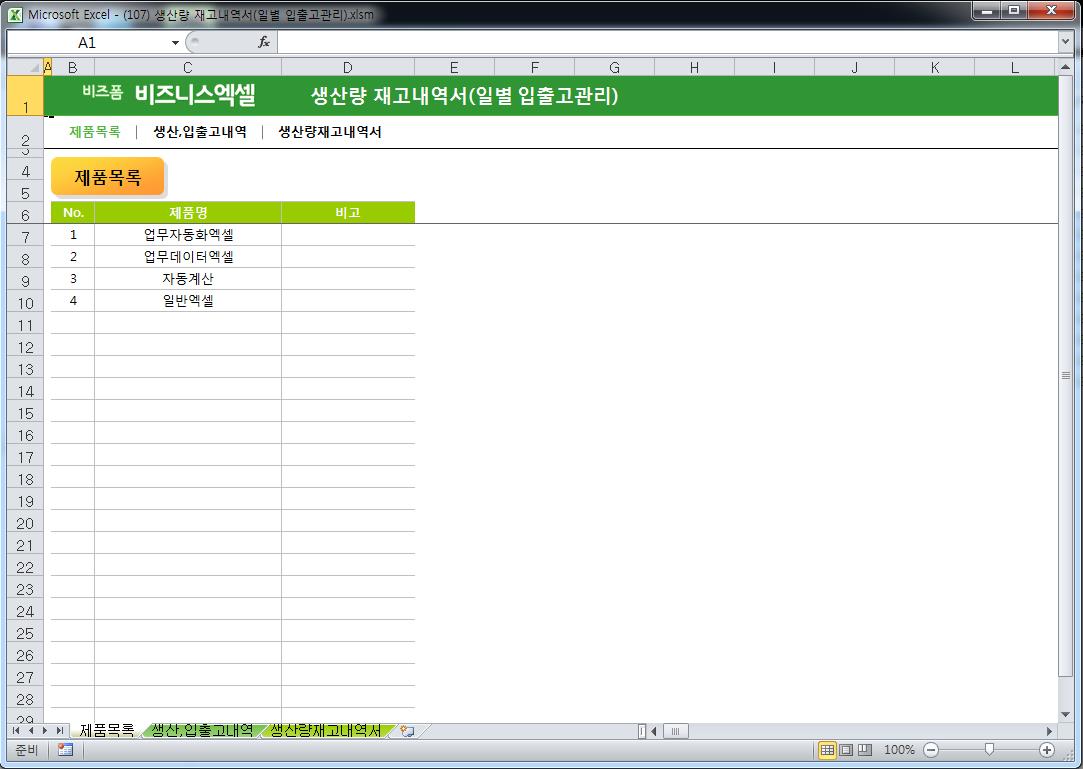Click inside the formula bar input
This screenshot has width=1083, height=769.
point(667,42)
